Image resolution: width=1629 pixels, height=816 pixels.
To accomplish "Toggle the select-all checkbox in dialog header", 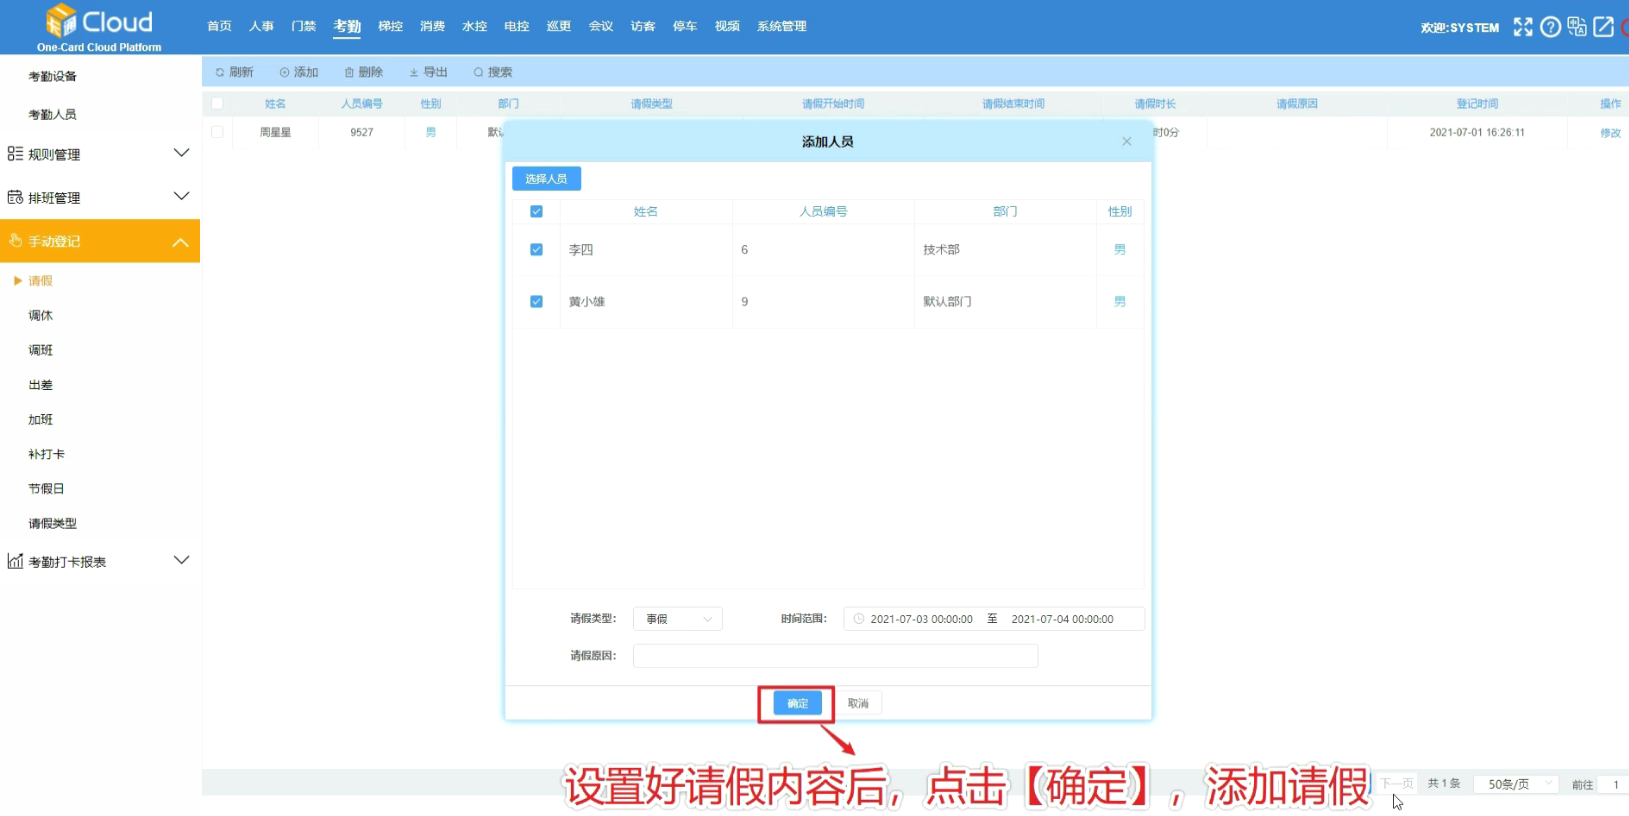I will click(536, 212).
